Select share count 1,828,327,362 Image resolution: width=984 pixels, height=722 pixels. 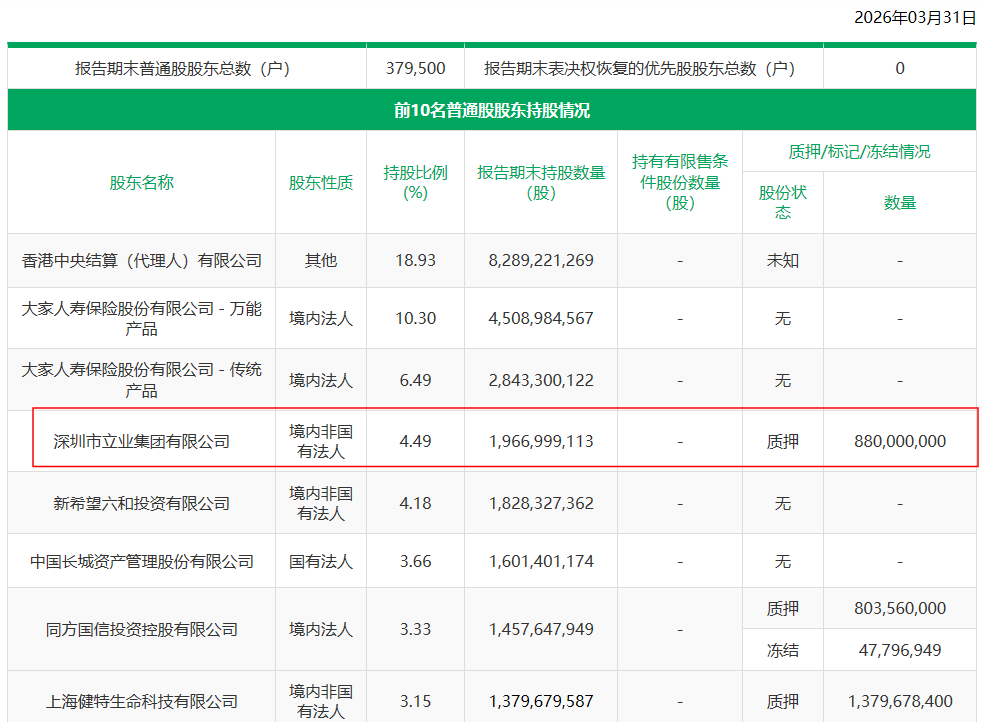coord(541,503)
